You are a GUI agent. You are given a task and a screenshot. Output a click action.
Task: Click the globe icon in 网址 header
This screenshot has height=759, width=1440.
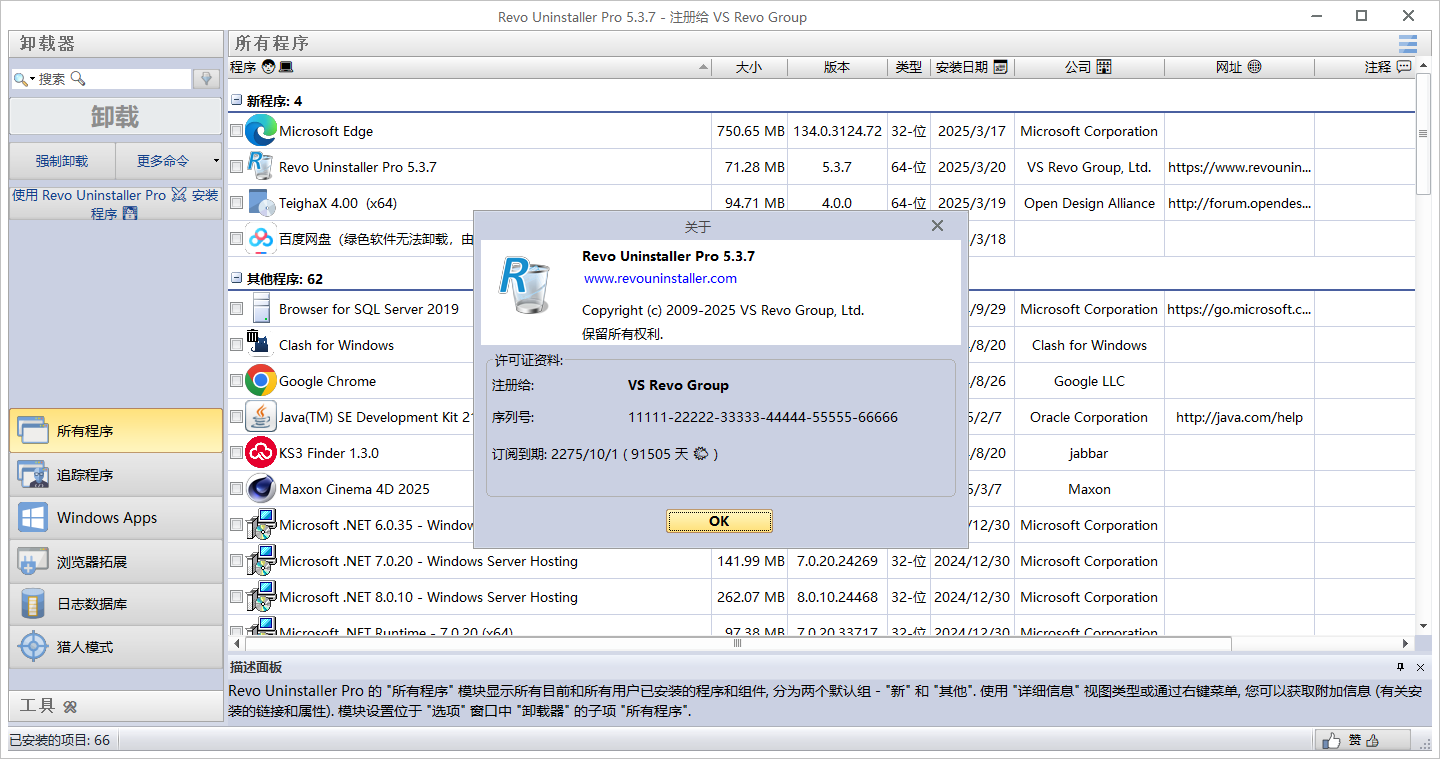[x=1254, y=67]
